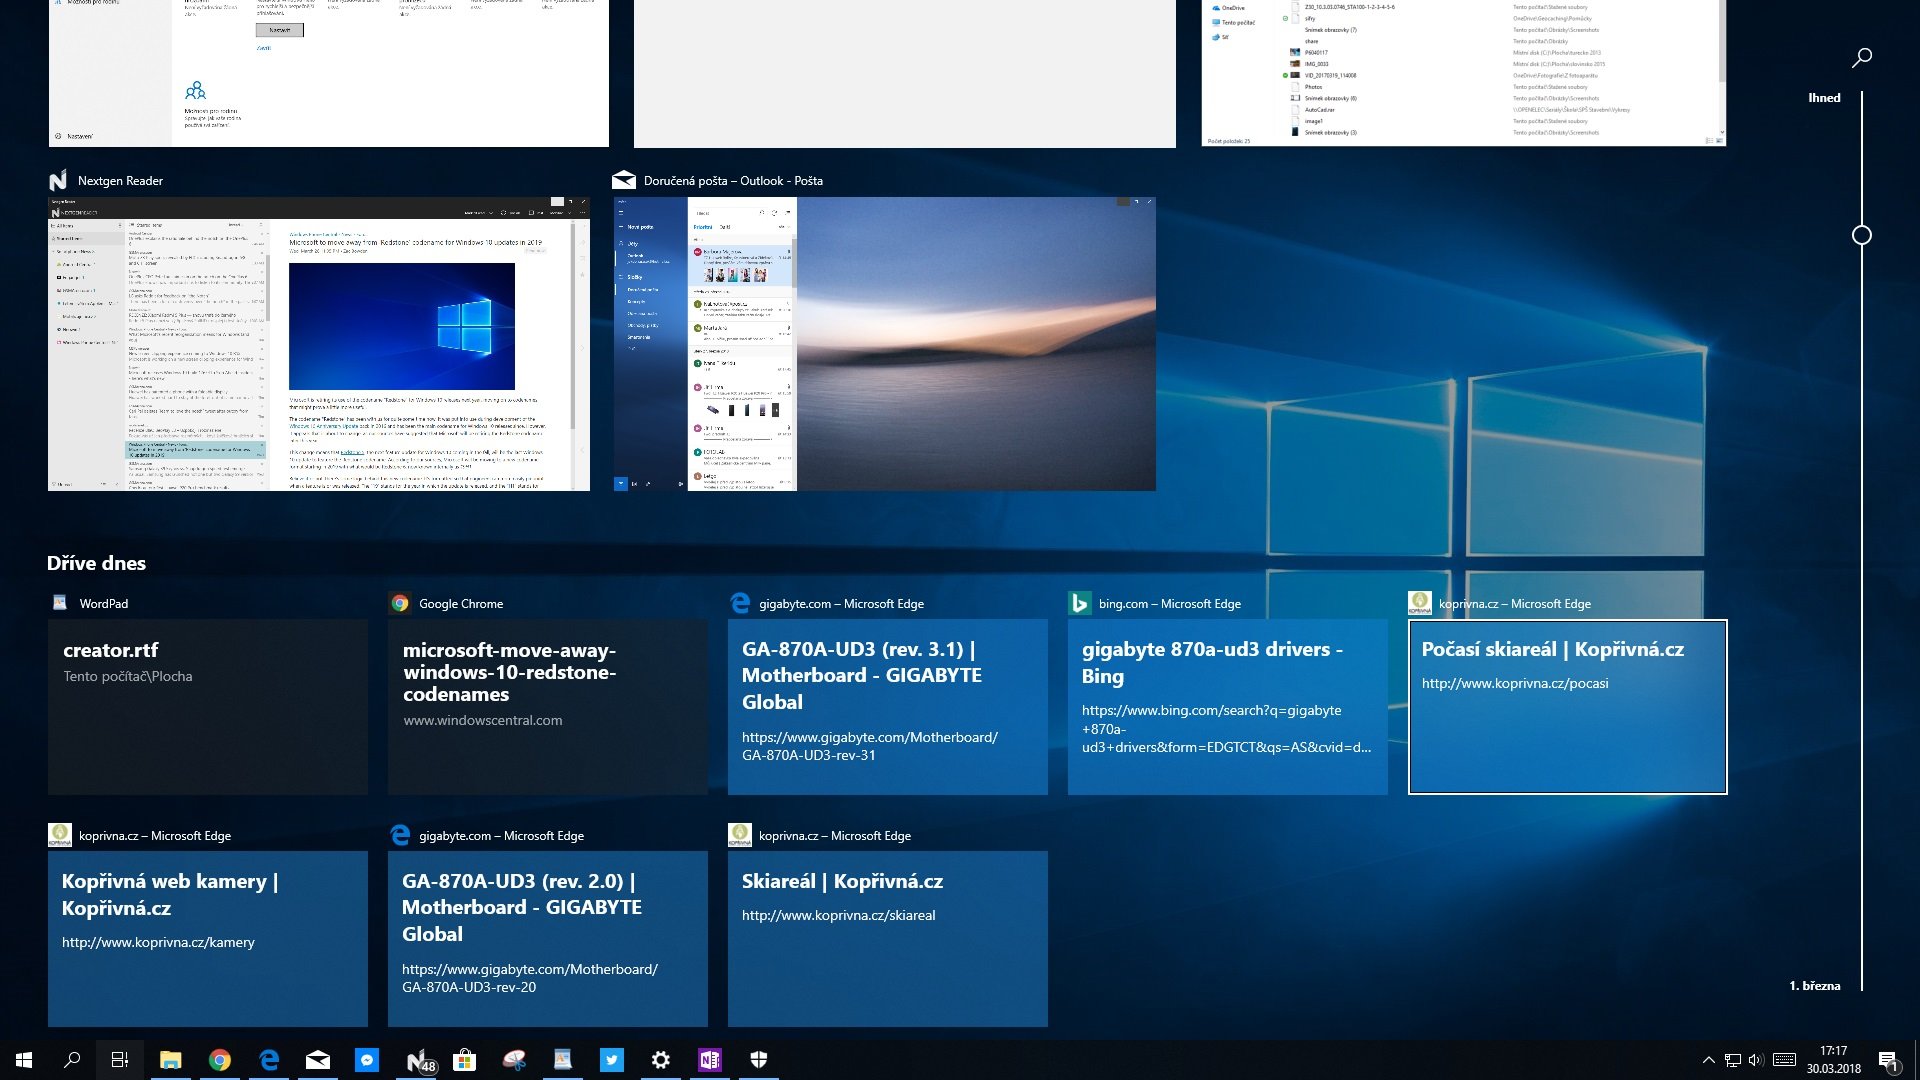This screenshot has height=1080, width=1920.
Task: Click the volume speaker tray icon
Action: (x=1756, y=1060)
